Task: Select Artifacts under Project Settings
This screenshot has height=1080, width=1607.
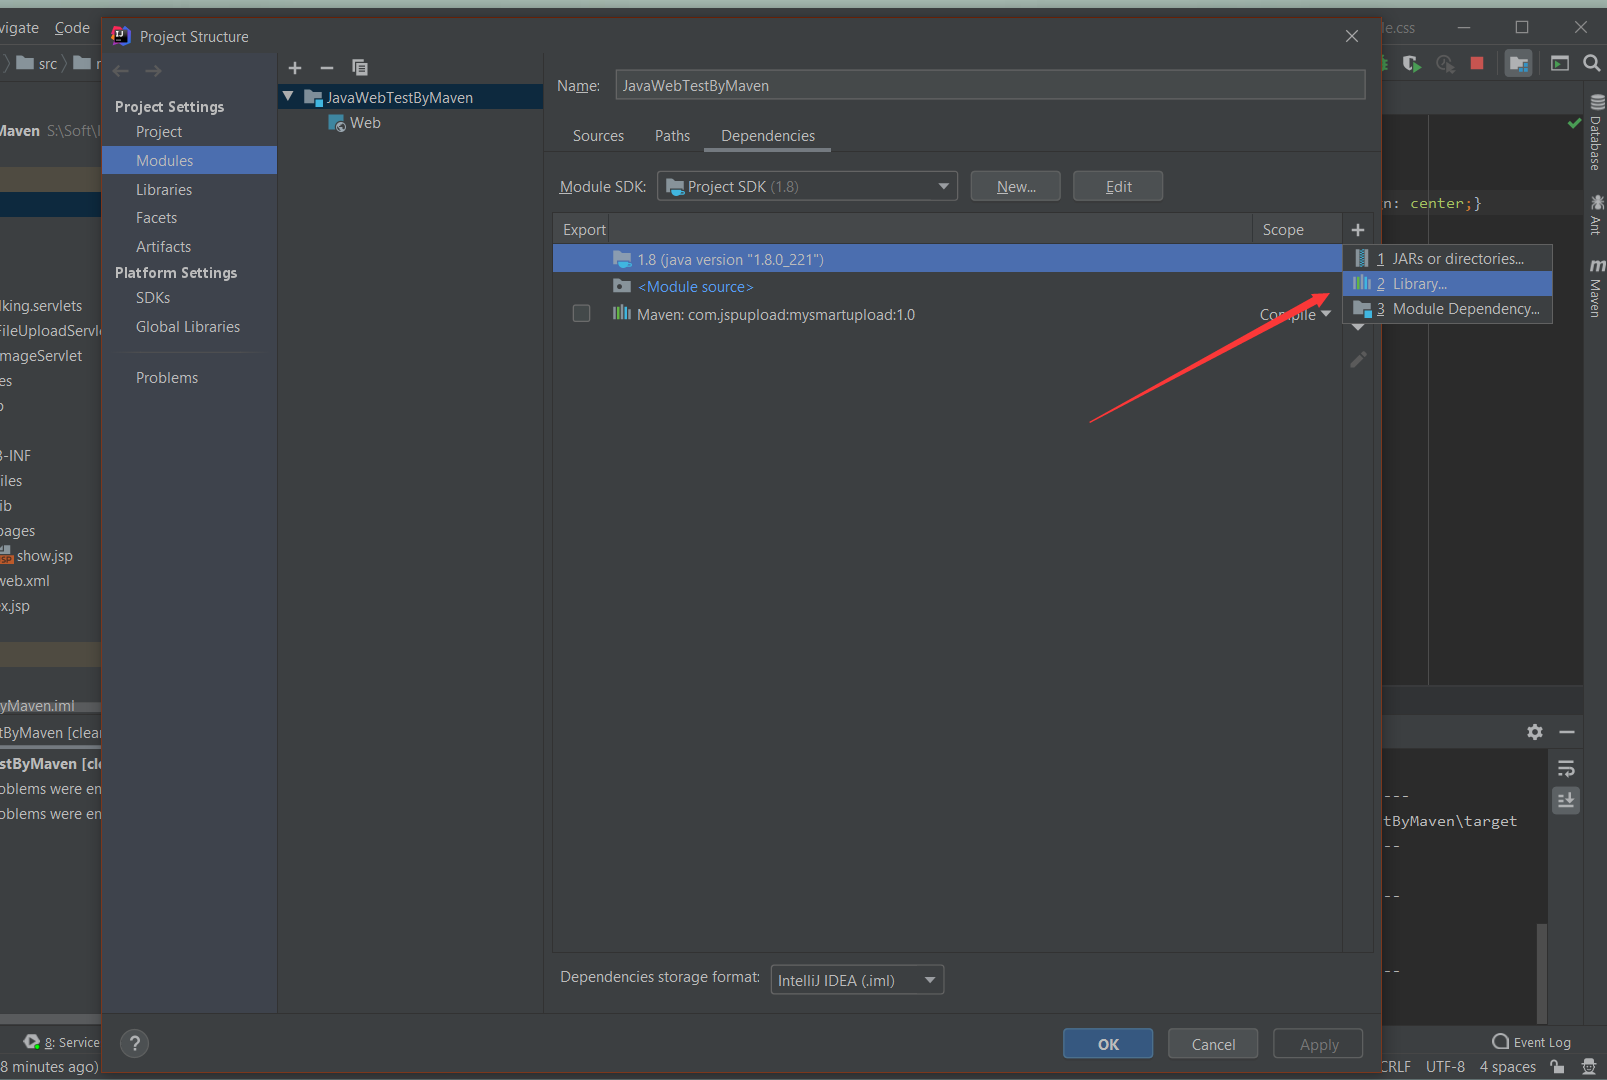Action: point(189,246)
